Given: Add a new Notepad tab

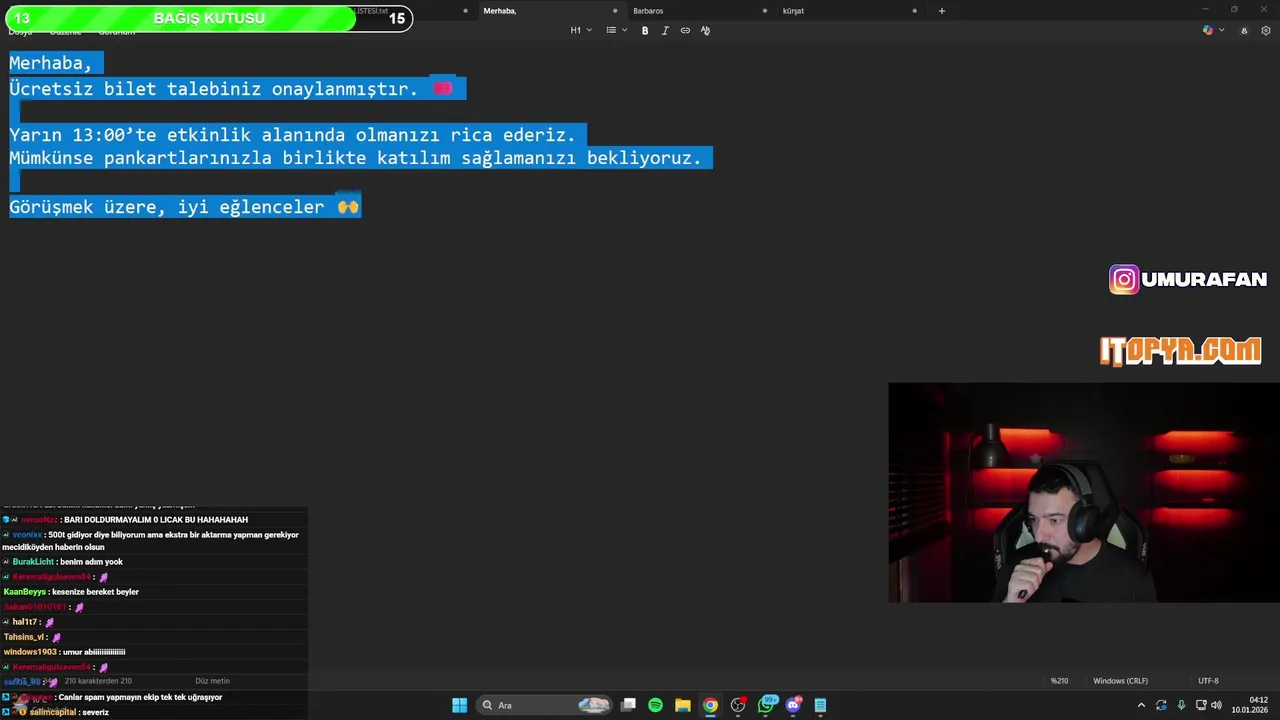Looking at the screenshot, I should (941, 11).
